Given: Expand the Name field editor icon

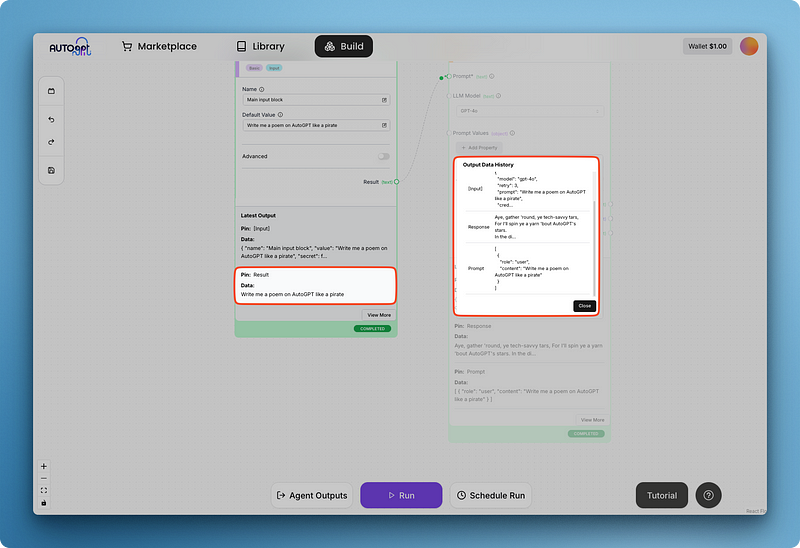Looking at the screenshot, I should [384, 100].
